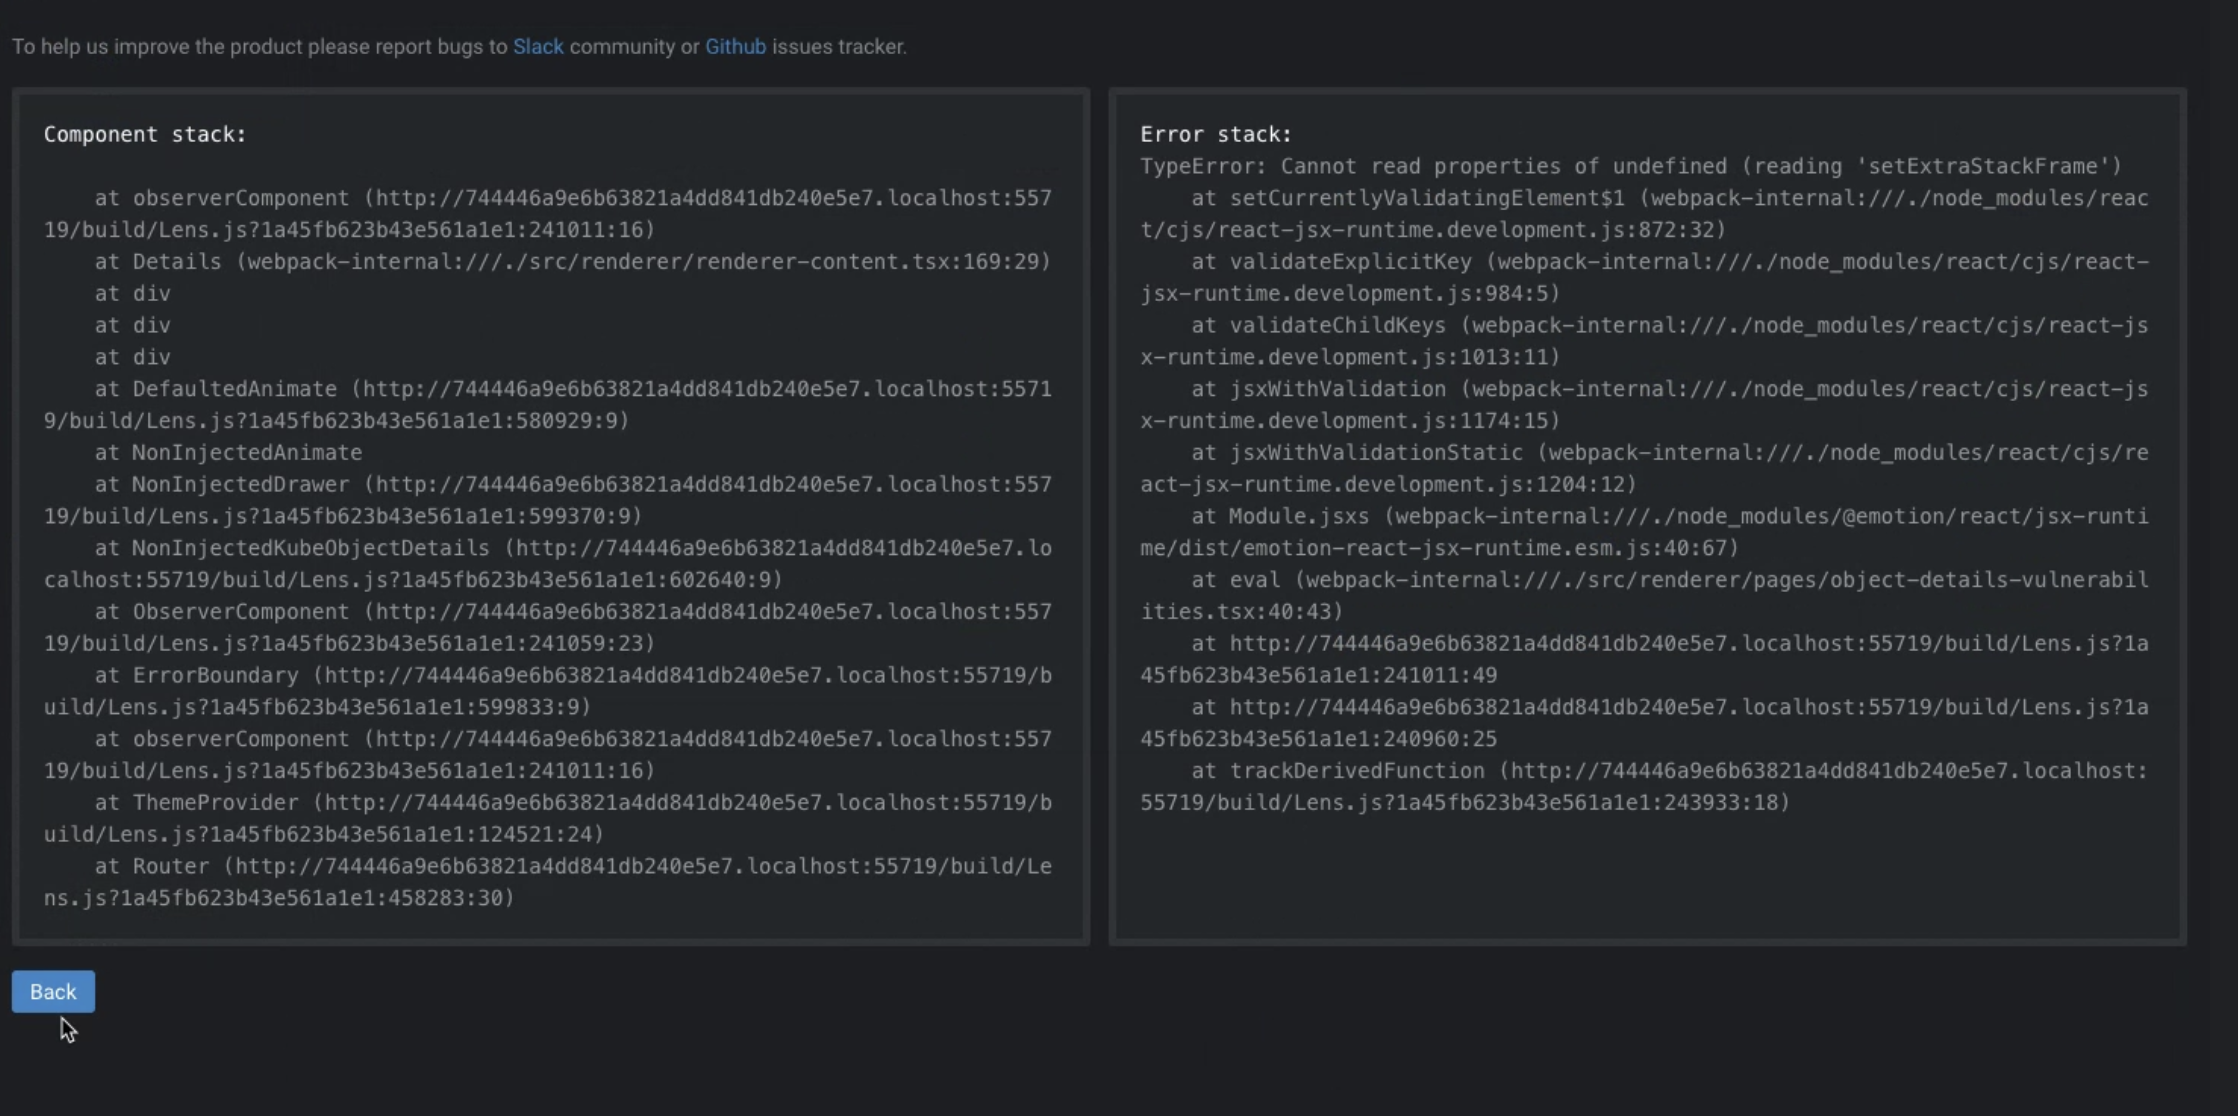Click the 'at jsxWithValidation' error line
Viewport: 2238px width, 1116px height.
1644,405
